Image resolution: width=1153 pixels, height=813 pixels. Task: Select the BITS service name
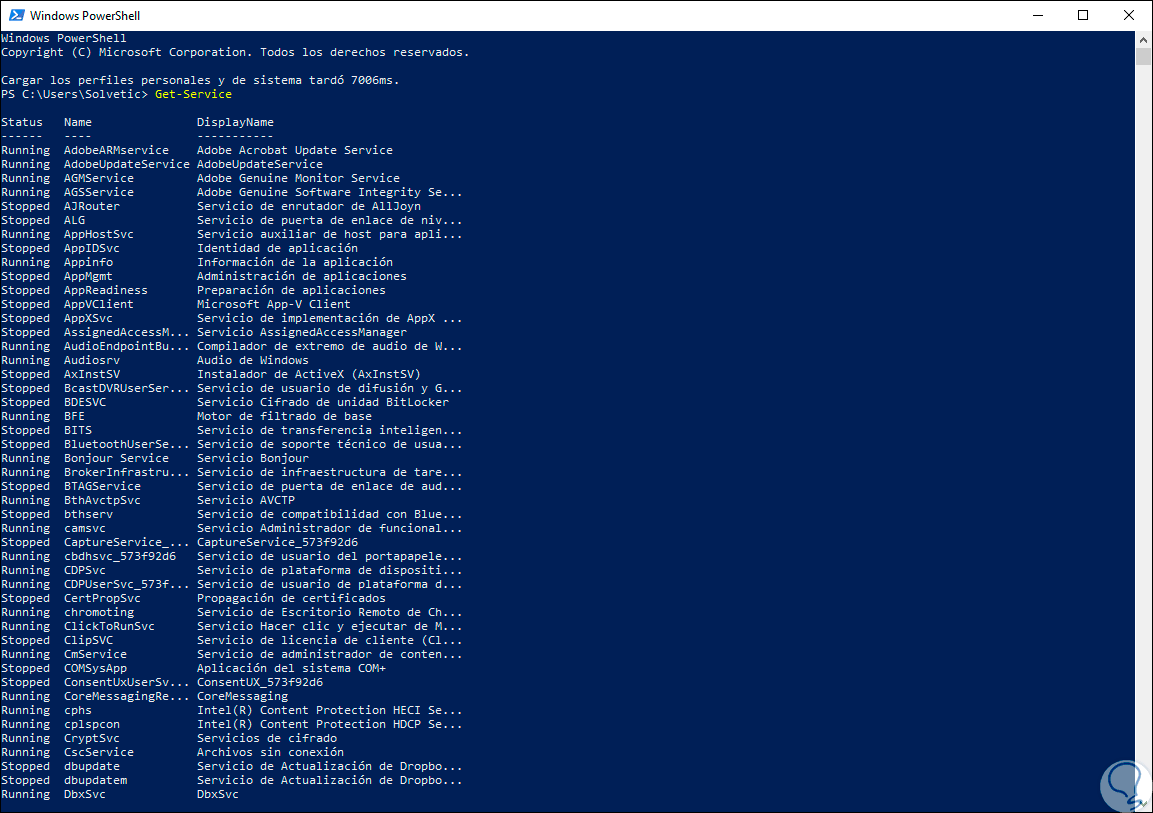78,430
